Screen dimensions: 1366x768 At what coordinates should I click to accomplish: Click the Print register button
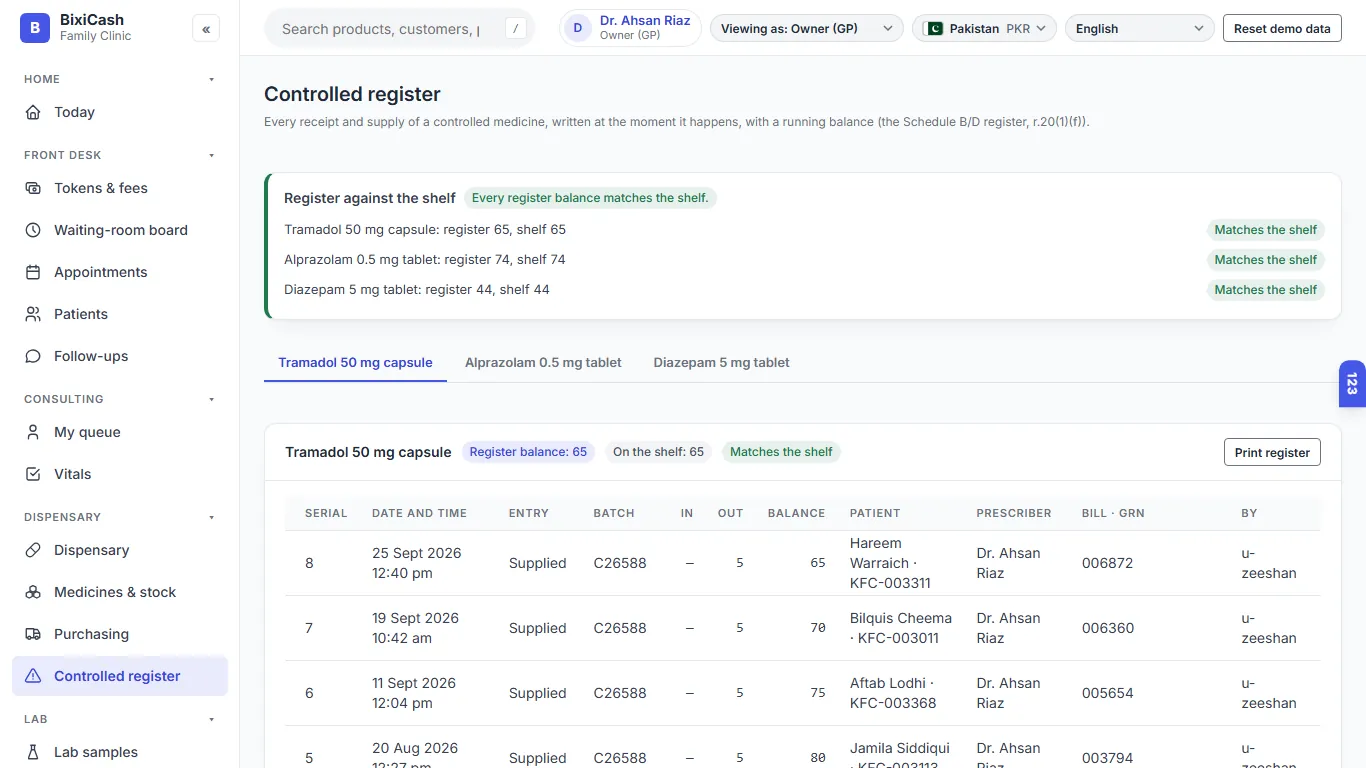(1272, 452)
